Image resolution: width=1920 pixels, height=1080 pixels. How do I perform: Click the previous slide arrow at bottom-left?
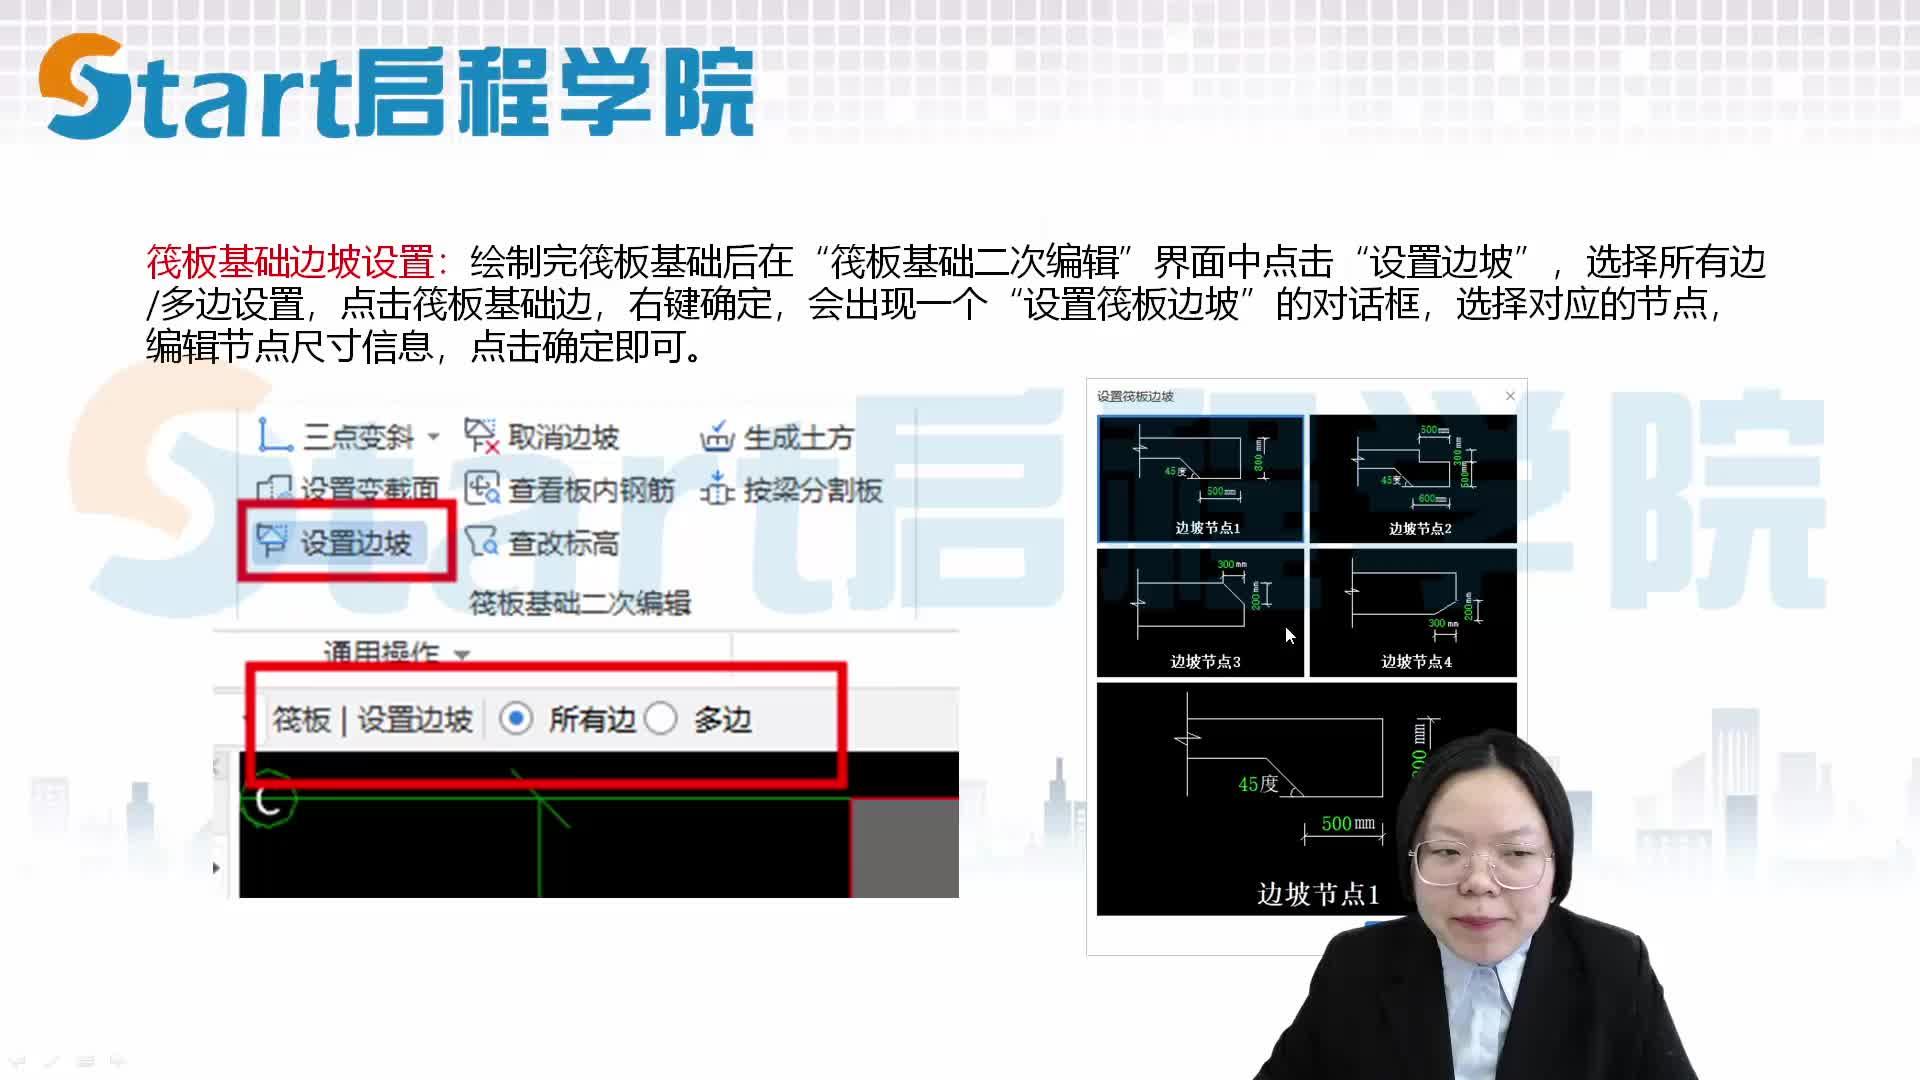click(17, 1060)
